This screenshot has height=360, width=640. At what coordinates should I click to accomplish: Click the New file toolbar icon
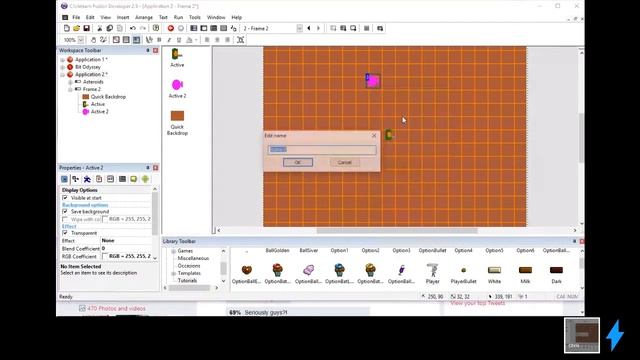[x=67, y=28]
